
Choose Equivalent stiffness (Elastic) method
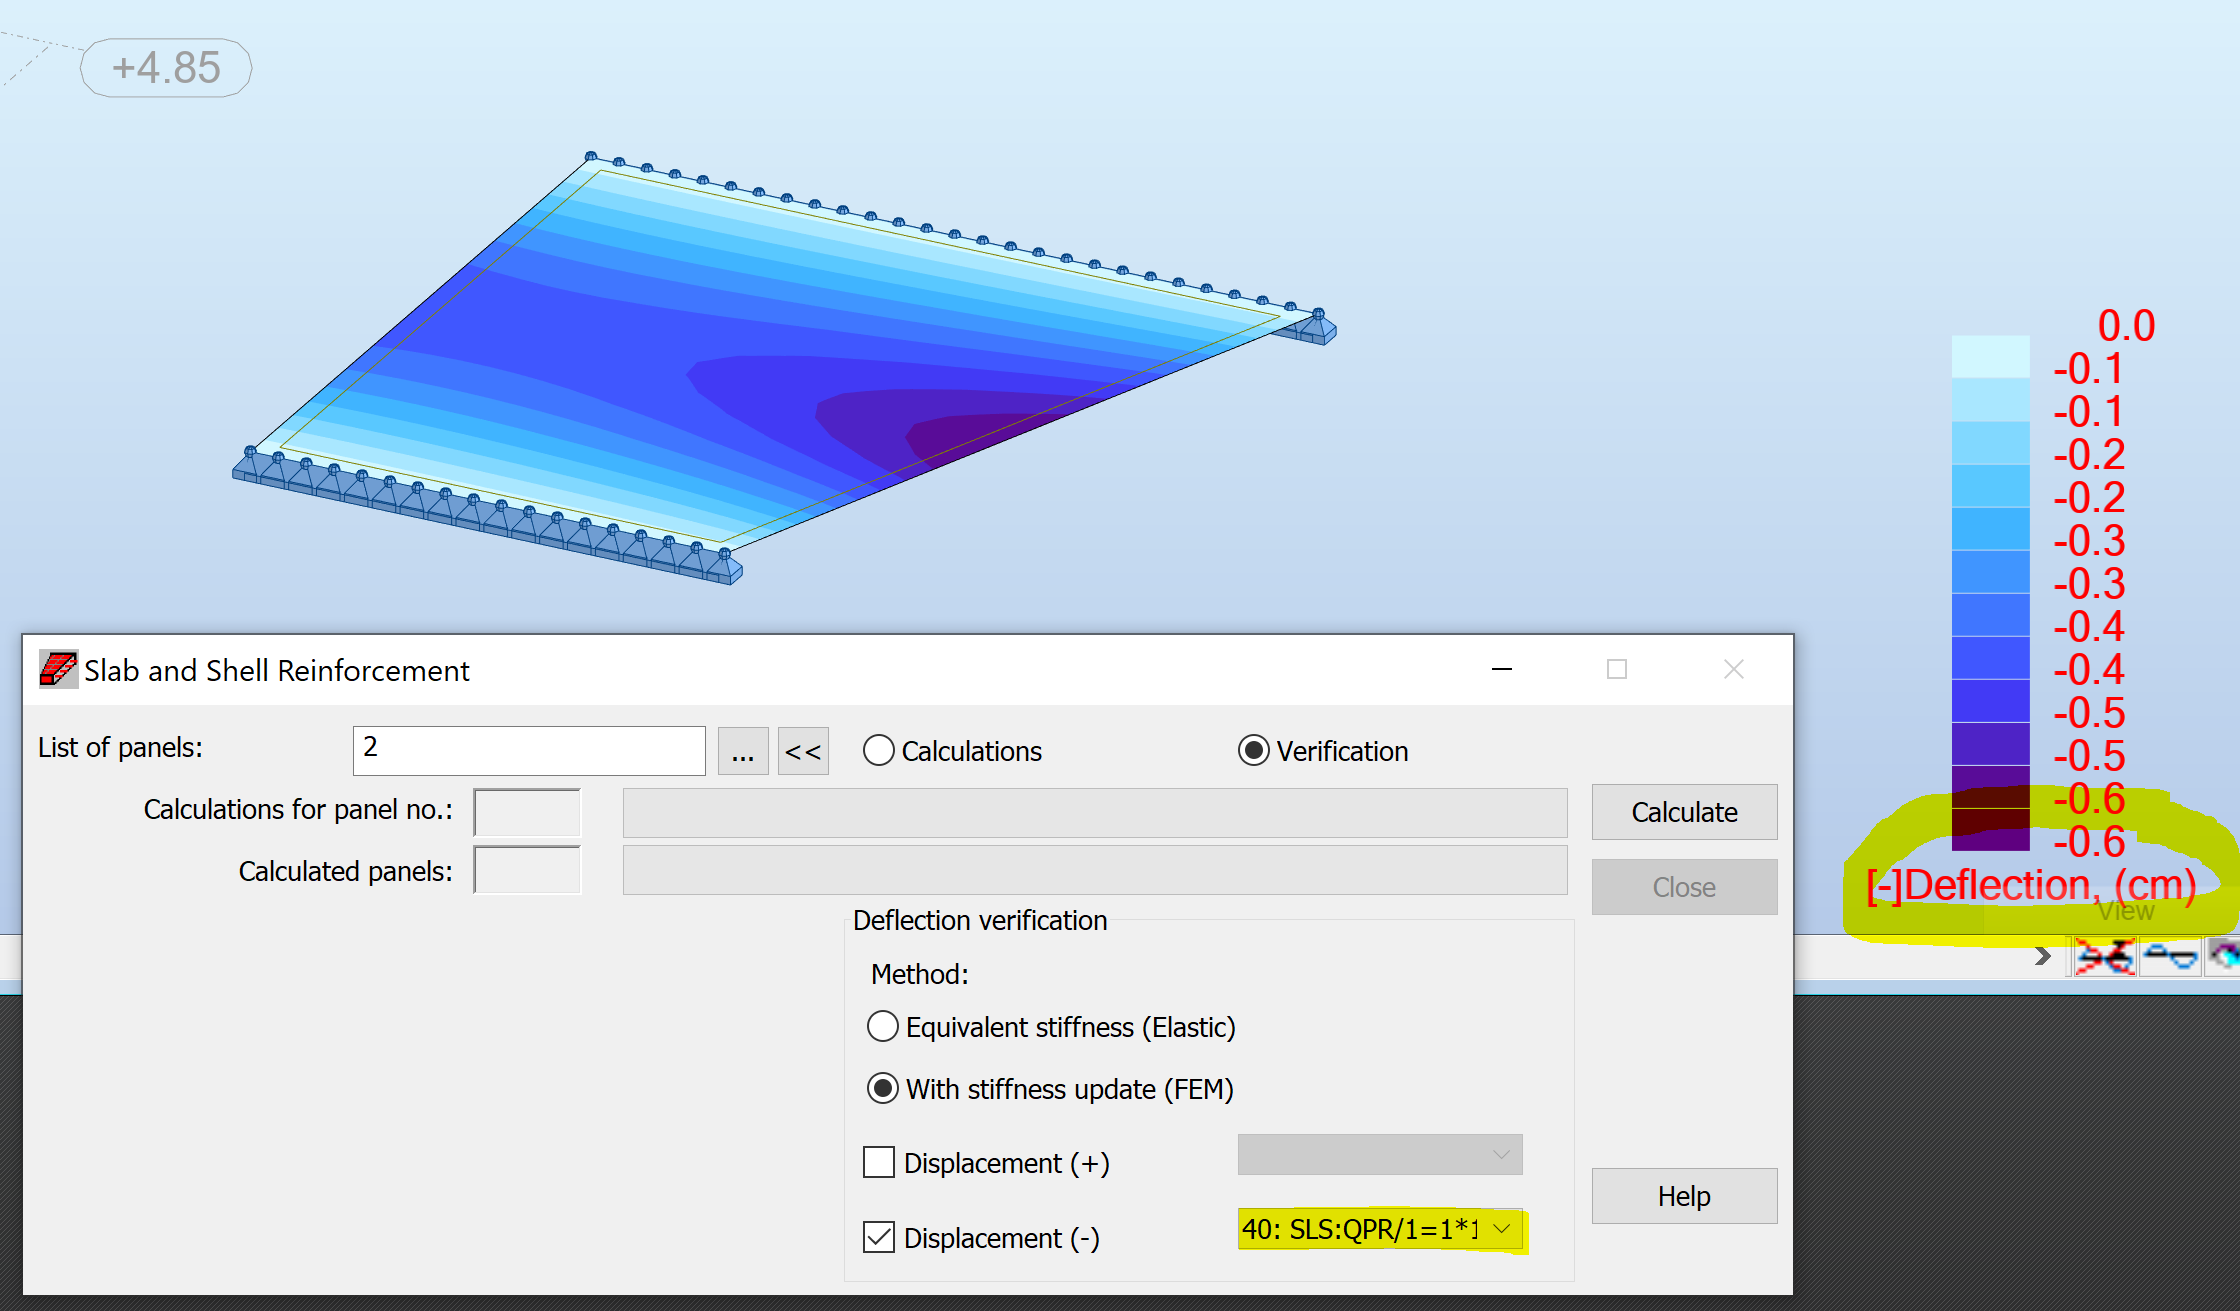(x=883, y=1027)
